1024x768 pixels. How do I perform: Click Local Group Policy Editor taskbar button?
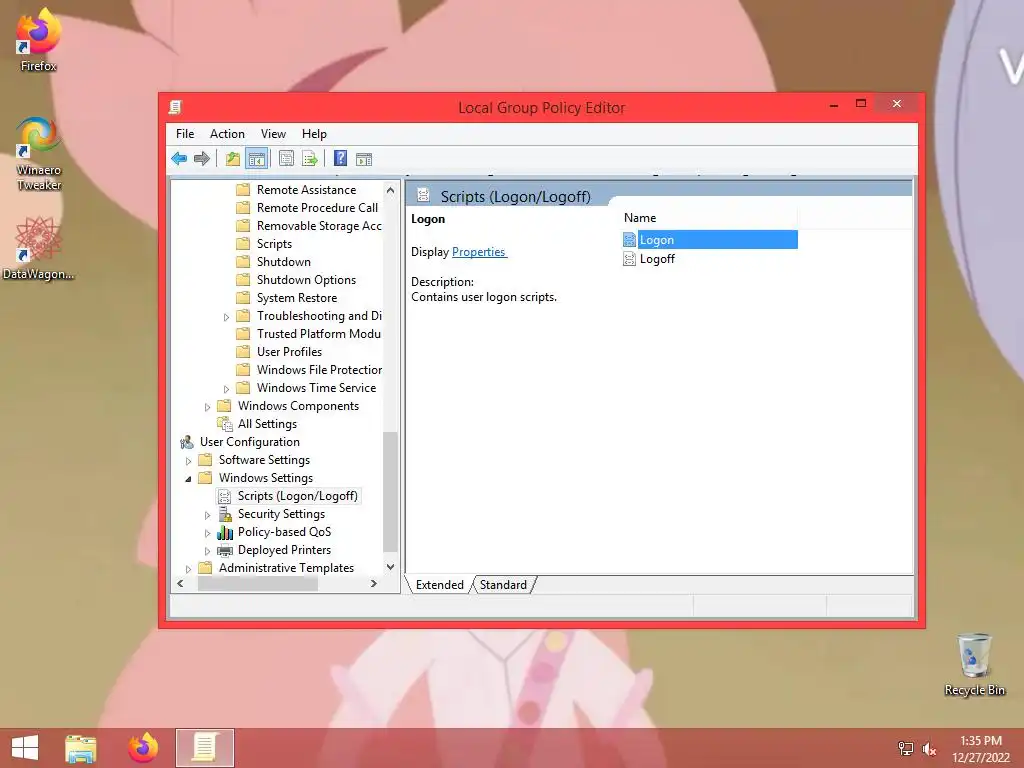(x=204, y=748)
